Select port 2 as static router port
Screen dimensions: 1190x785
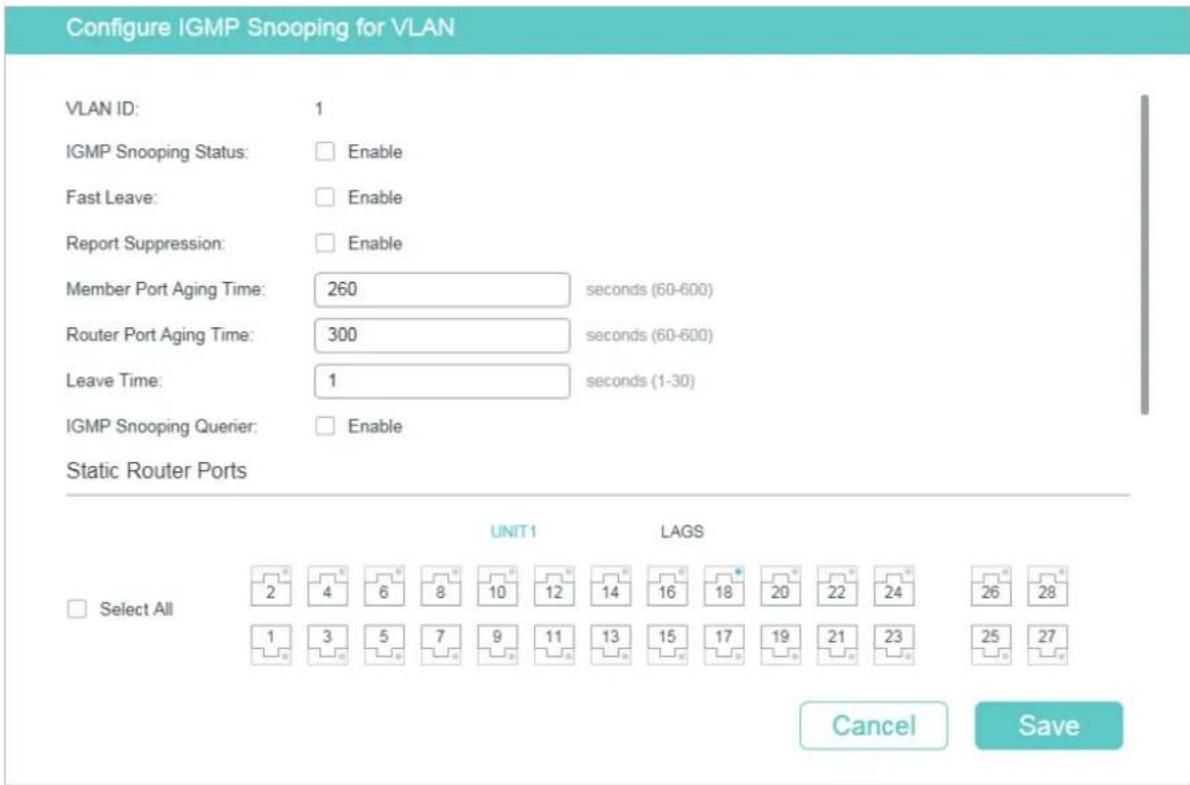click(x=270, y=586)
